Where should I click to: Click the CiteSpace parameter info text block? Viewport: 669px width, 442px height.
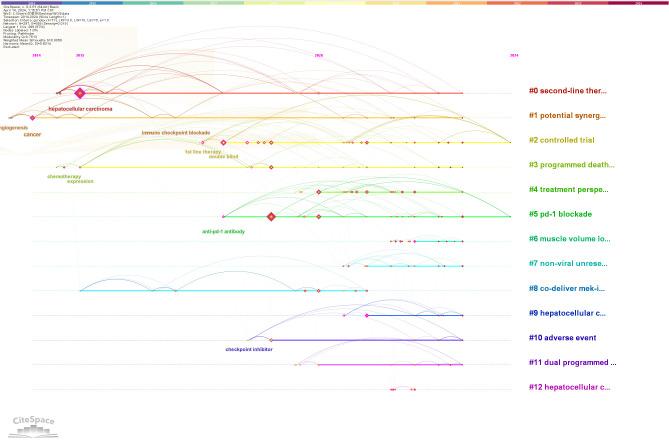coord(55,27)
